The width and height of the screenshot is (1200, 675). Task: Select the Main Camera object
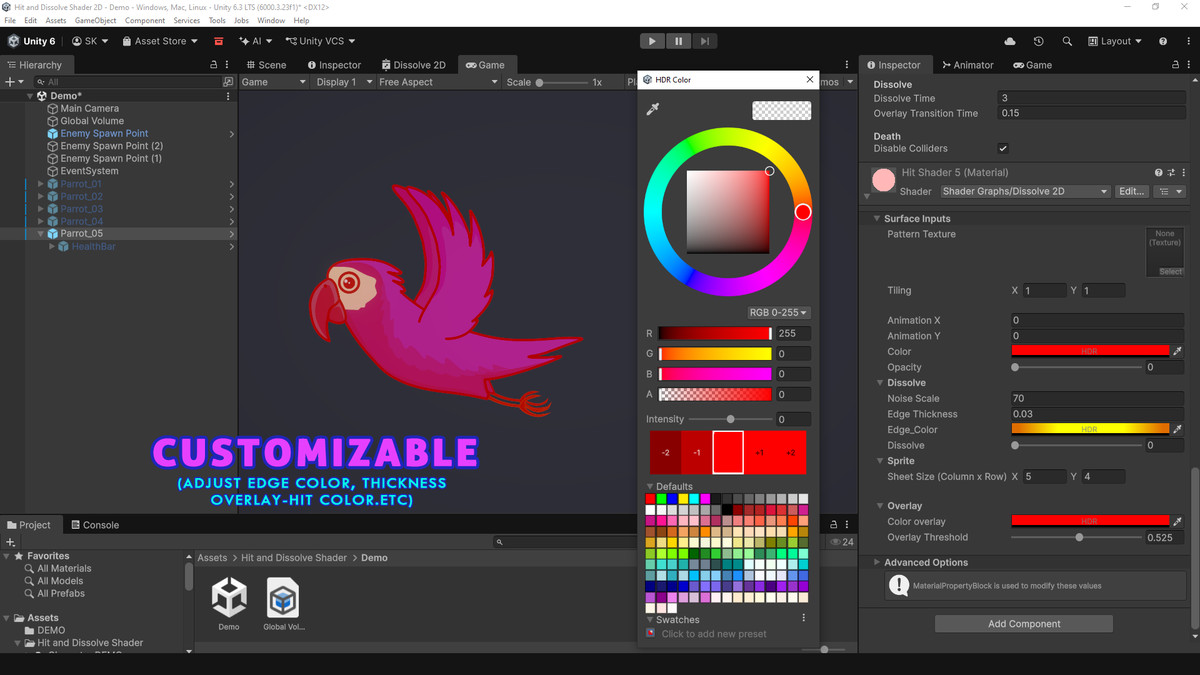click(89, 108)
